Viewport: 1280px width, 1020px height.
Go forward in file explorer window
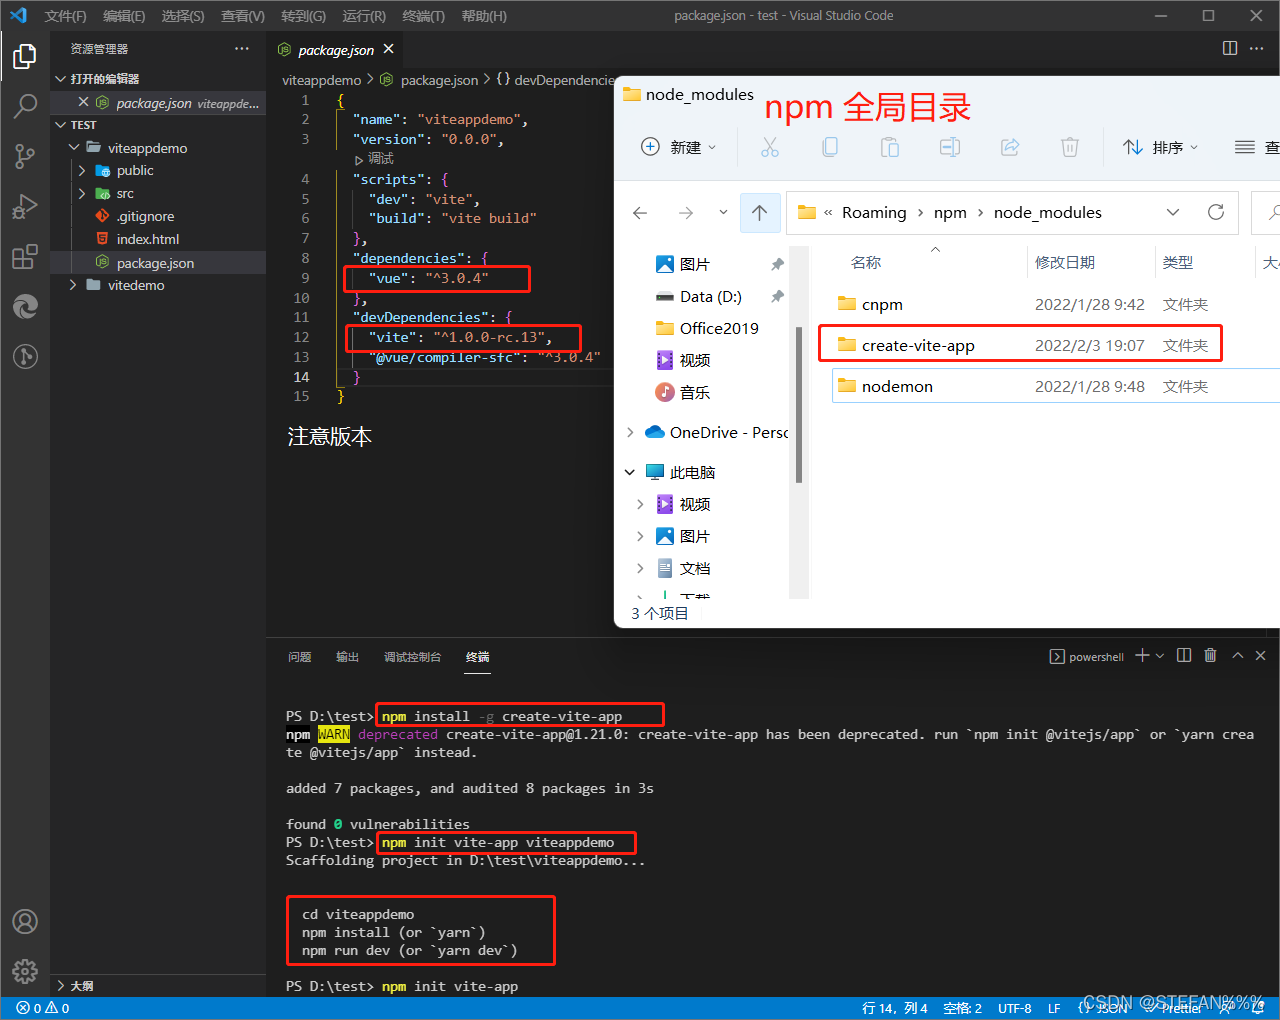pos(686,212)
